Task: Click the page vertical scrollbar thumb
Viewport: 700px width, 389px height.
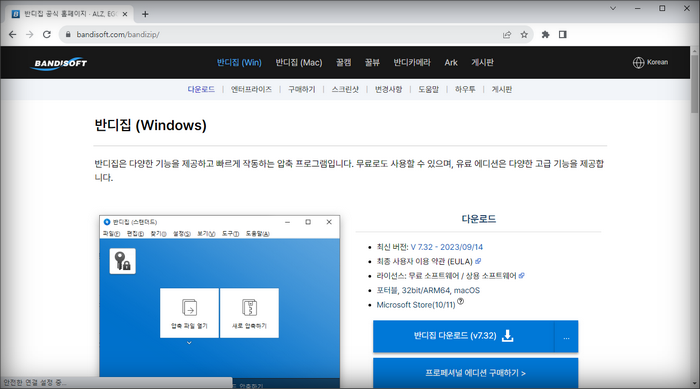Action: (695, 84)
